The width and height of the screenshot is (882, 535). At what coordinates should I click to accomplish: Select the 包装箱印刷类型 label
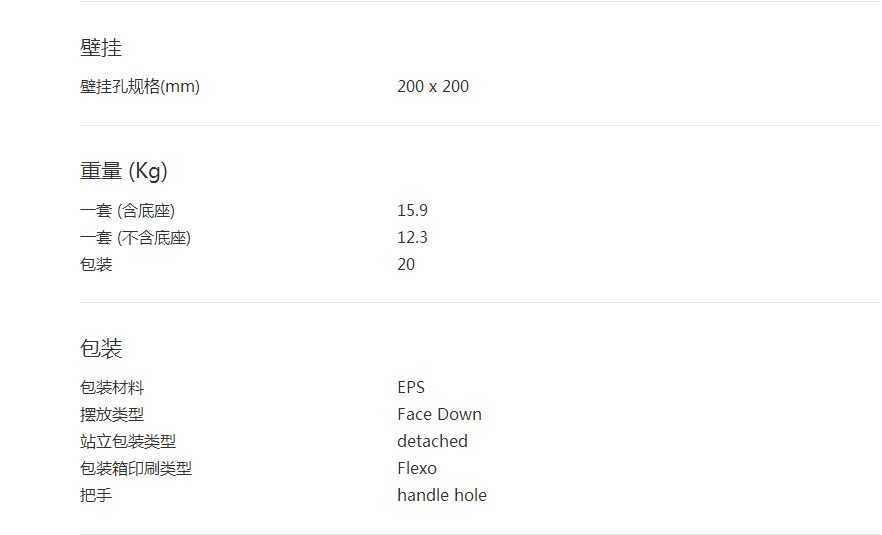point(136,468)
